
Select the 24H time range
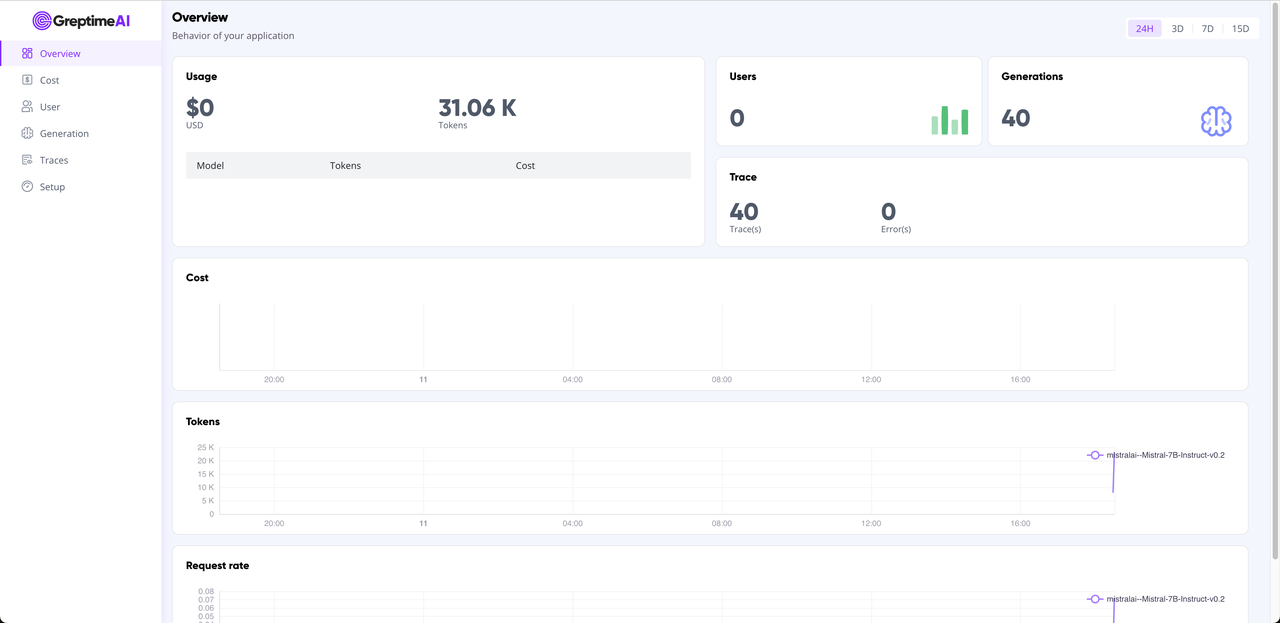(x=1144, y=28)
